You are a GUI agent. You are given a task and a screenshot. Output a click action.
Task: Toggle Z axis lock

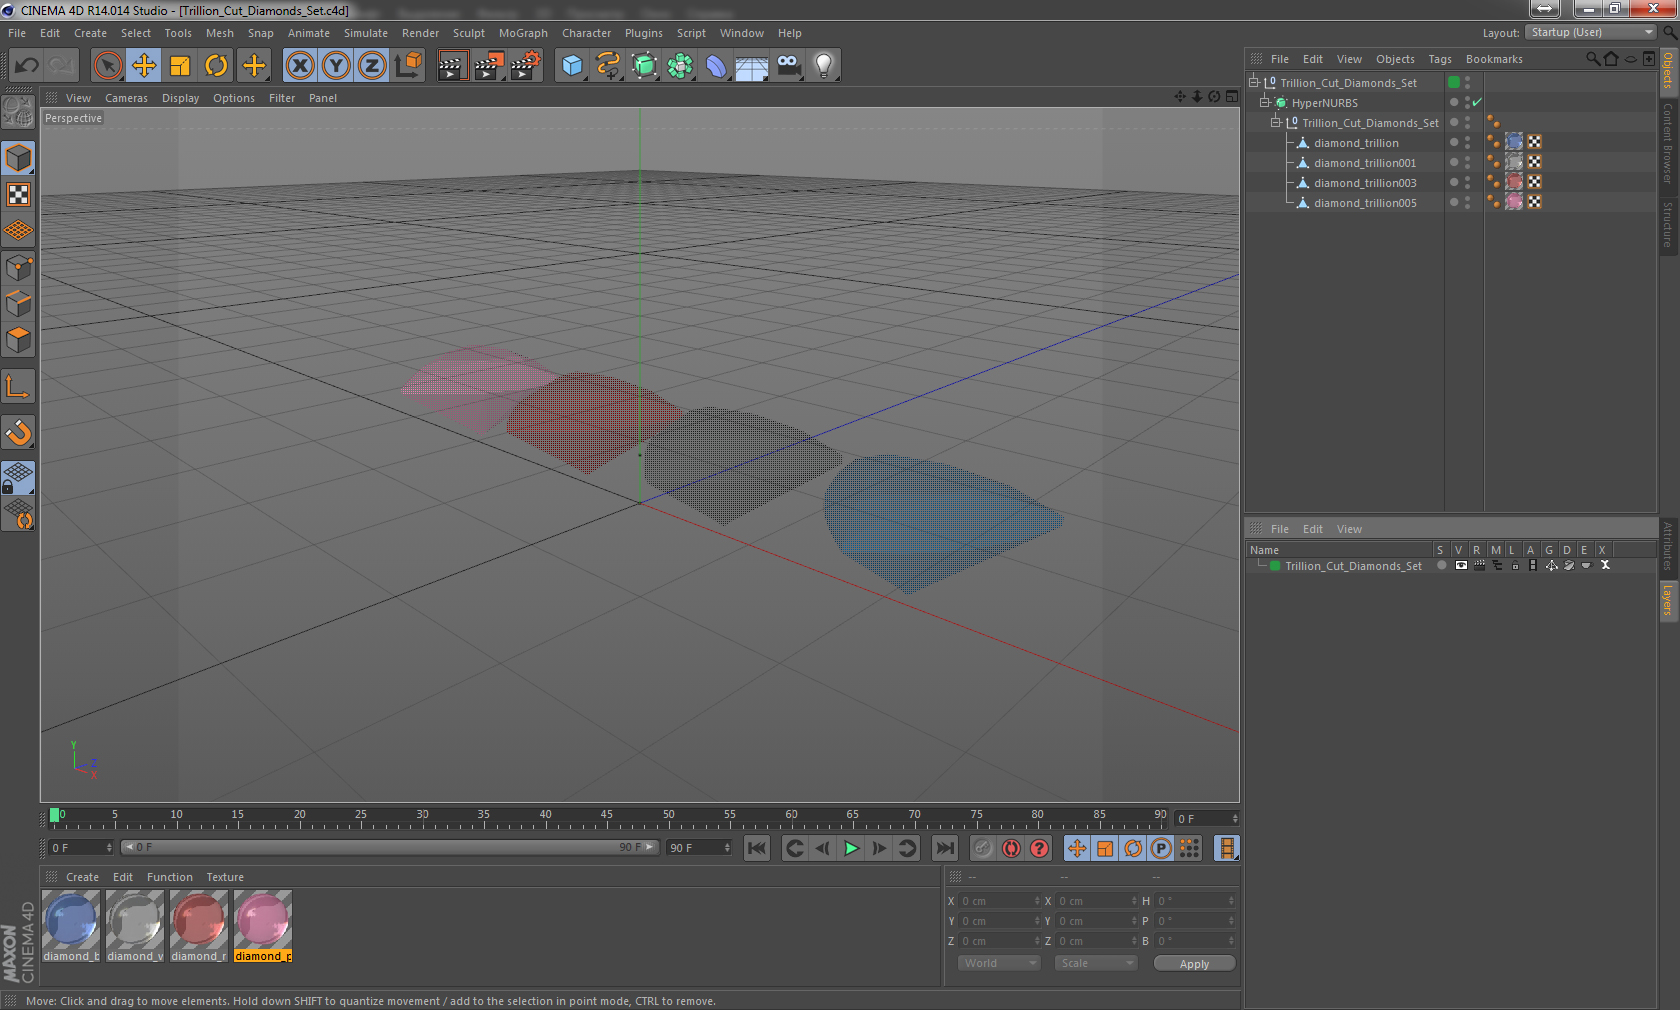pyautogui.click(x=372, y=66)
